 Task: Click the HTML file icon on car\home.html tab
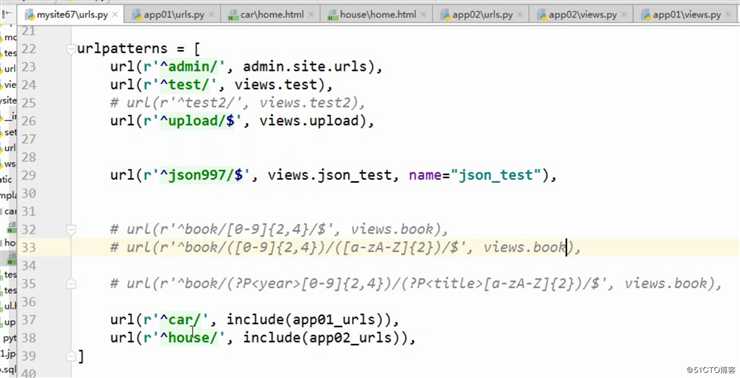(233, 15)
